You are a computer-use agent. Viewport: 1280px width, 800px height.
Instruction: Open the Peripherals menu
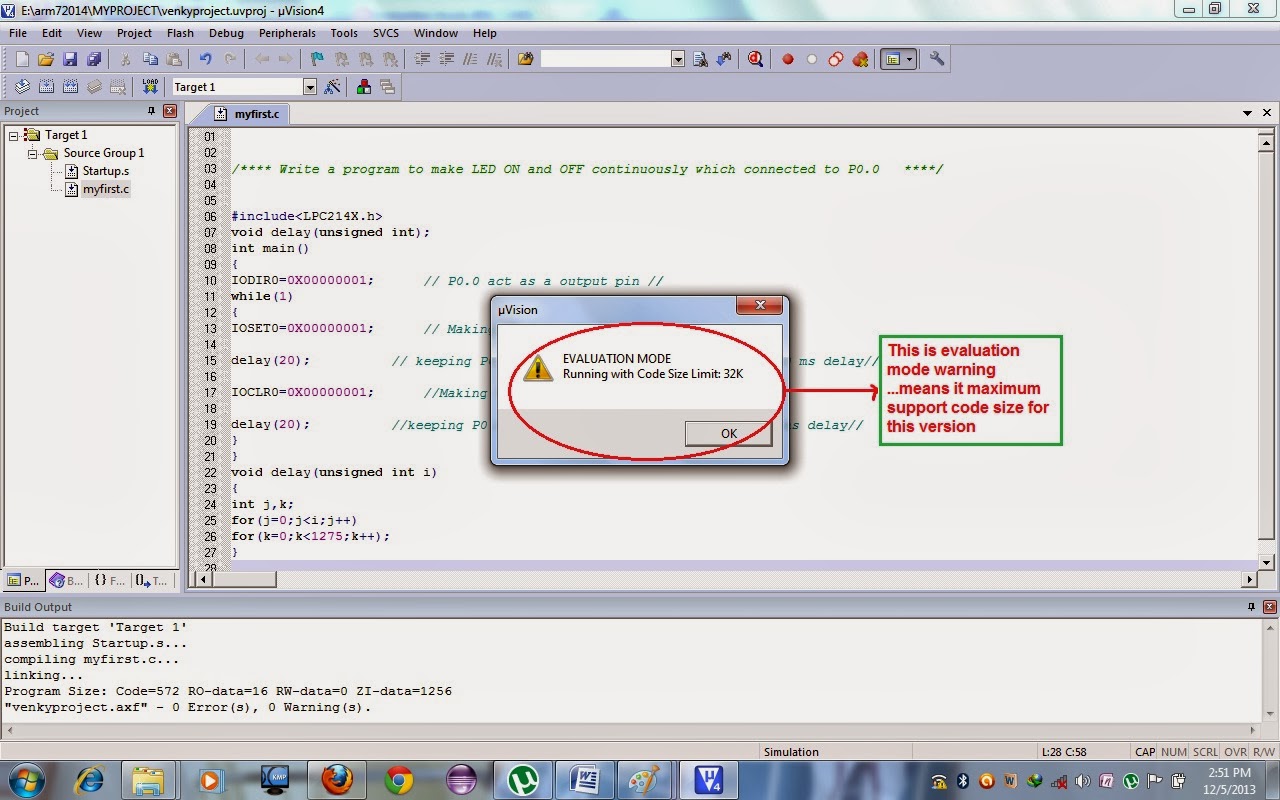coord(287,33)
